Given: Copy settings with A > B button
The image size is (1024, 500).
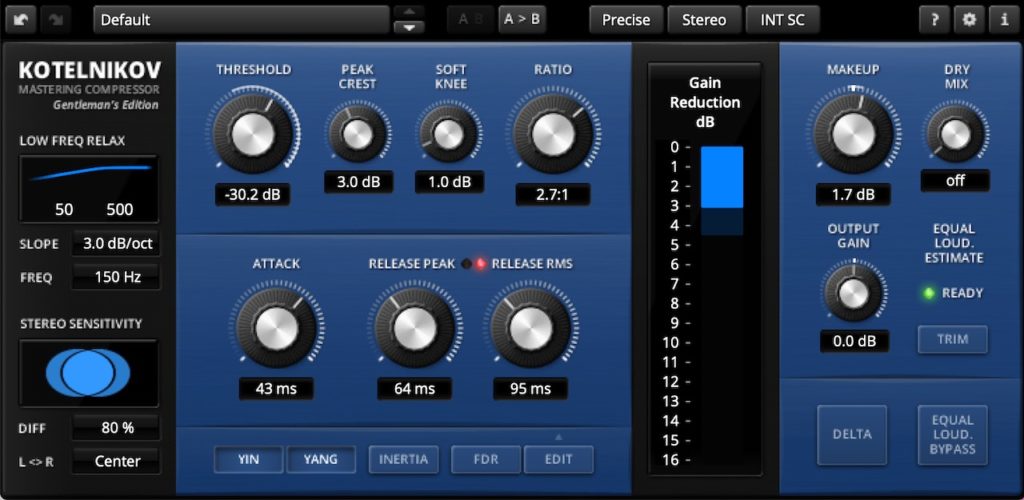Looking at the screenshot, I should click(x=522, y=19).
